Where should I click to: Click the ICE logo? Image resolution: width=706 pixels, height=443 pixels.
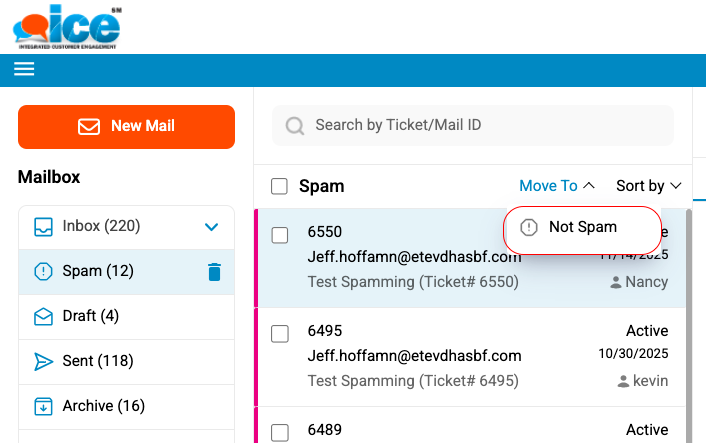pos(66,26)
